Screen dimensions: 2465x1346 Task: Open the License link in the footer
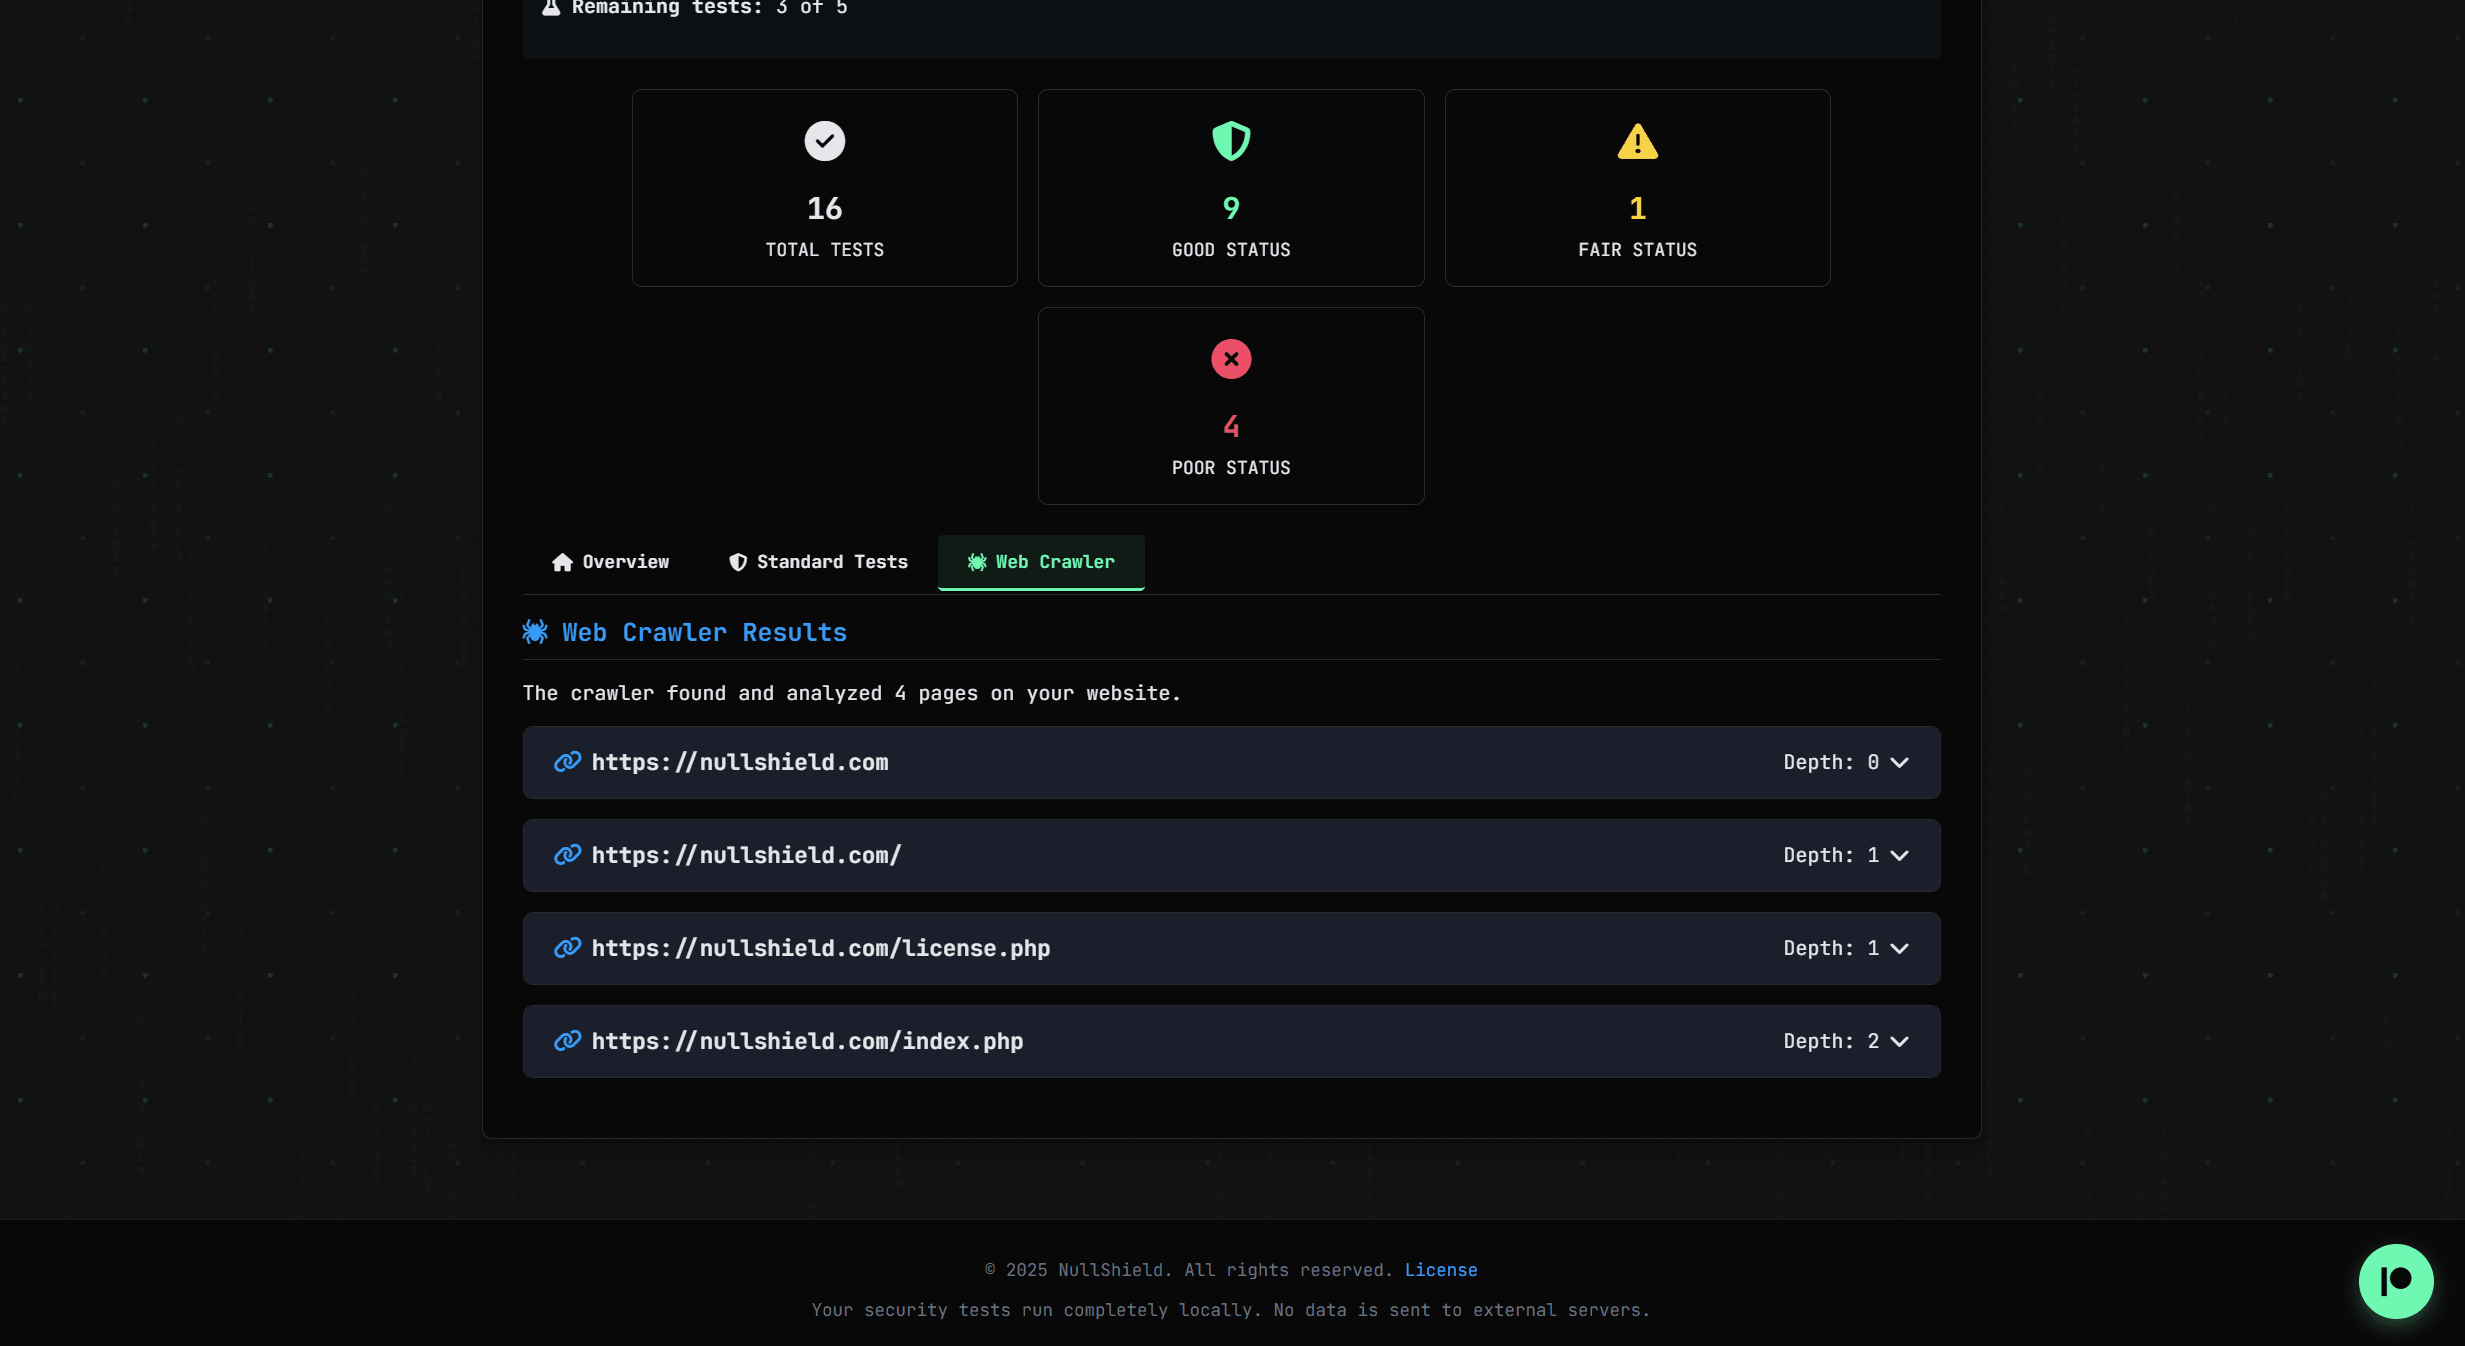tap(1442, 1270)
